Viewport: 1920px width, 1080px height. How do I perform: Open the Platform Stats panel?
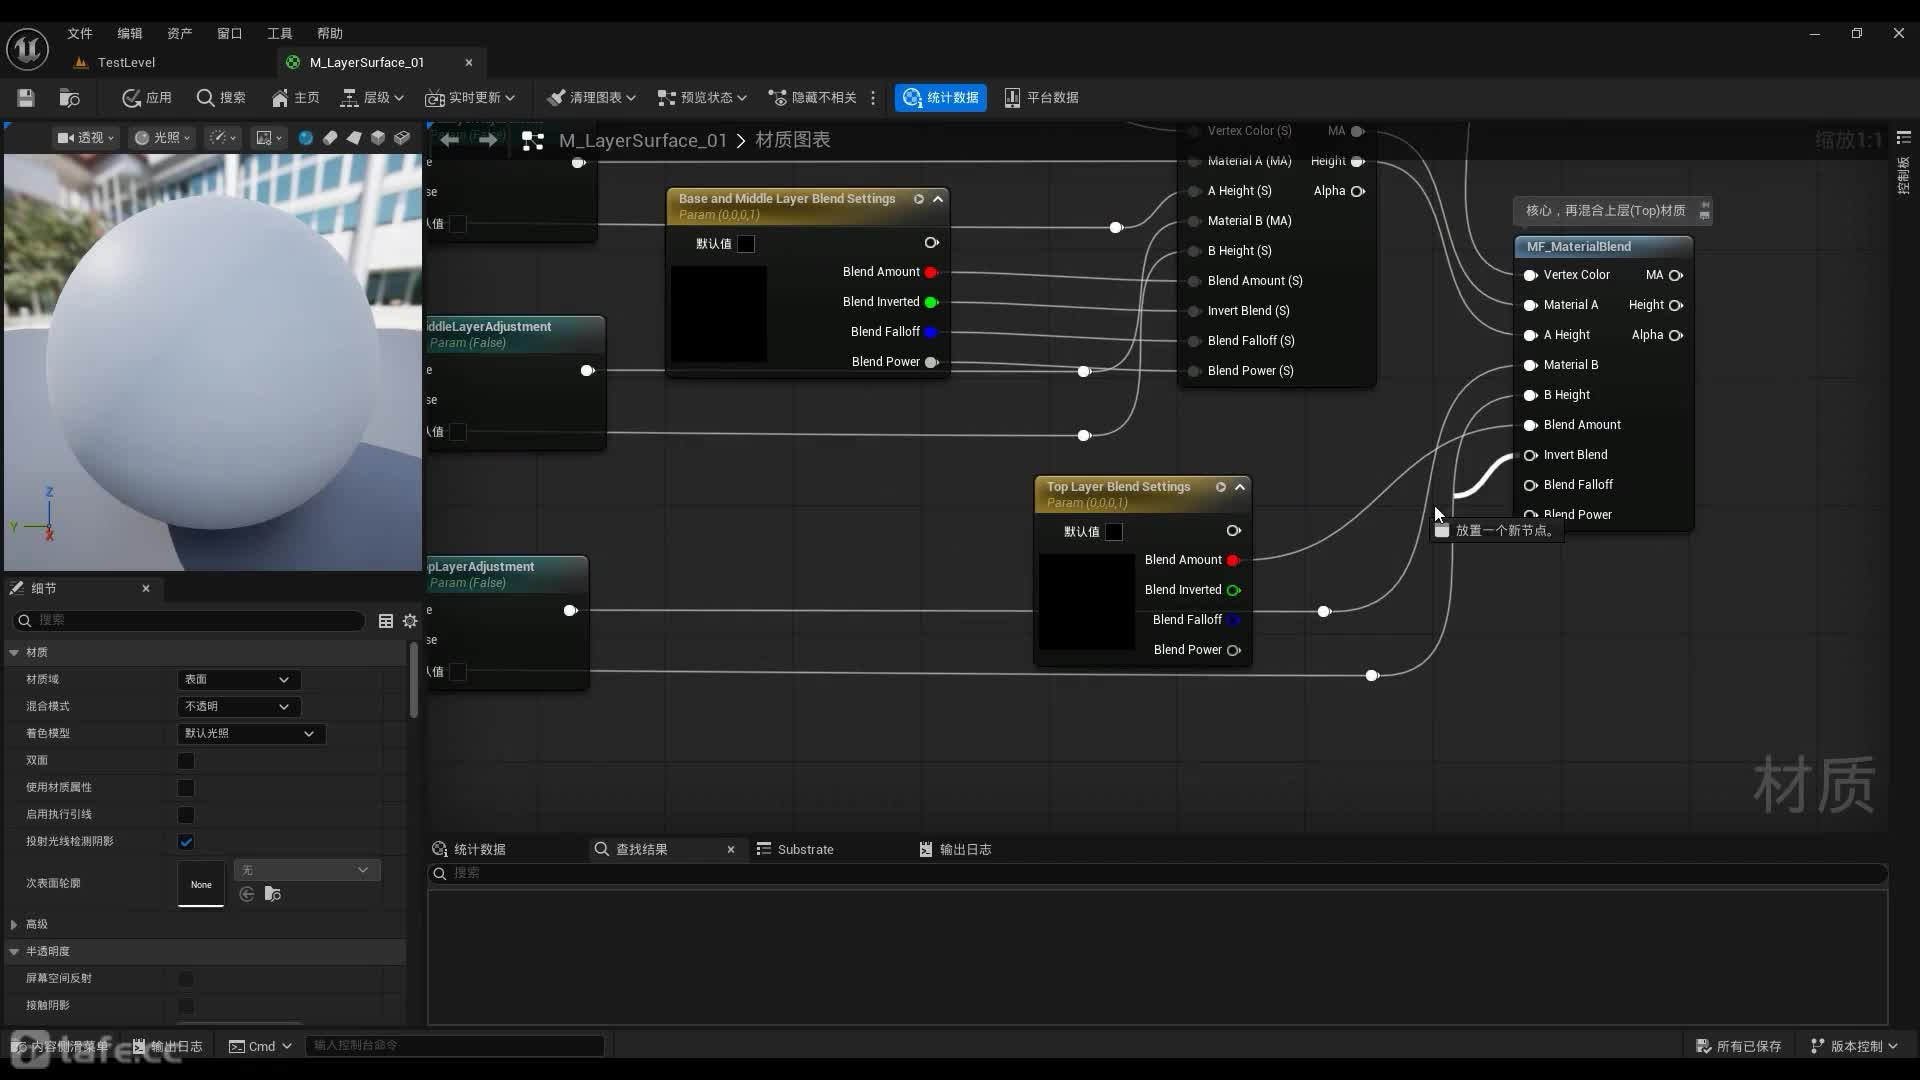1041,97
